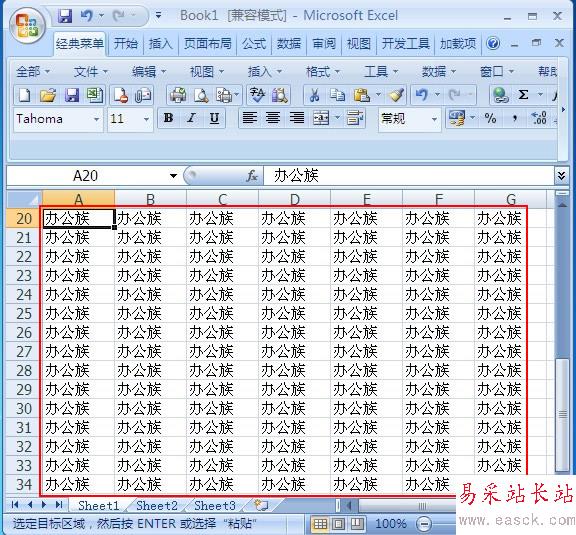Undo using the quick access toolbar arrow
The image size is (576, 535).
pyautogui.click(x=87, y=16)
